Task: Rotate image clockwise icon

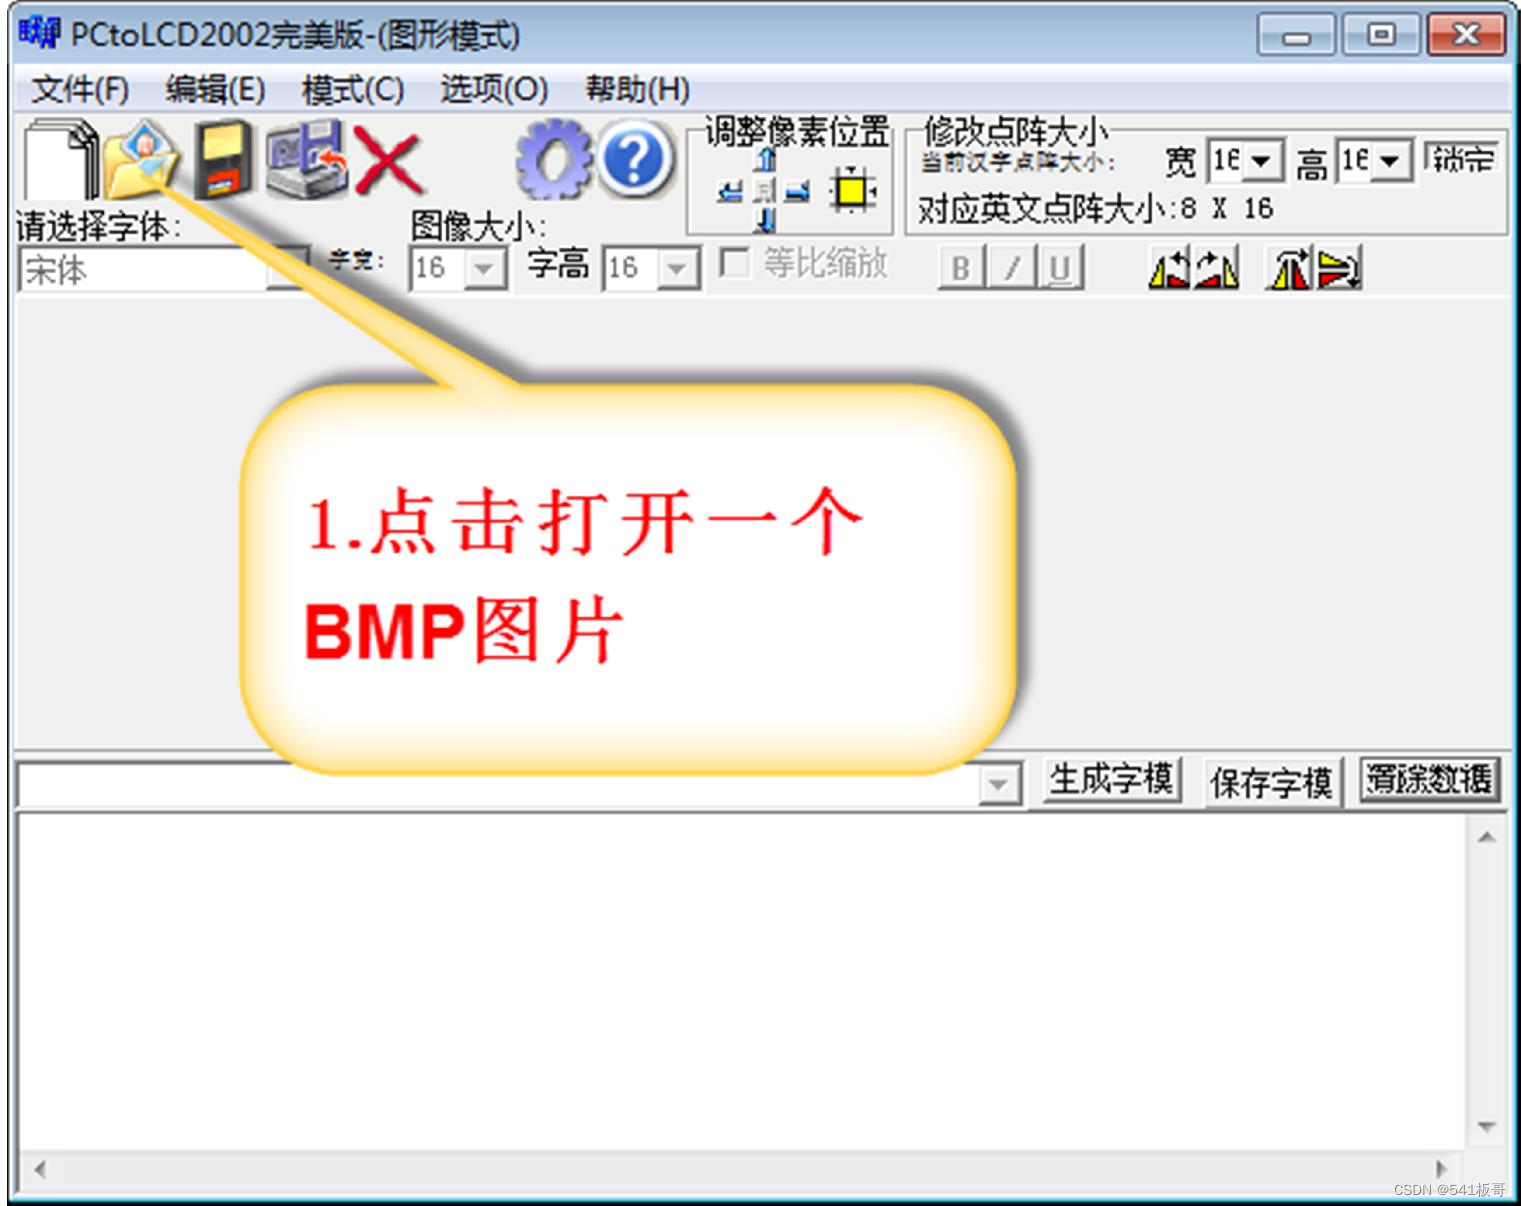Action: click(1217, 268)
